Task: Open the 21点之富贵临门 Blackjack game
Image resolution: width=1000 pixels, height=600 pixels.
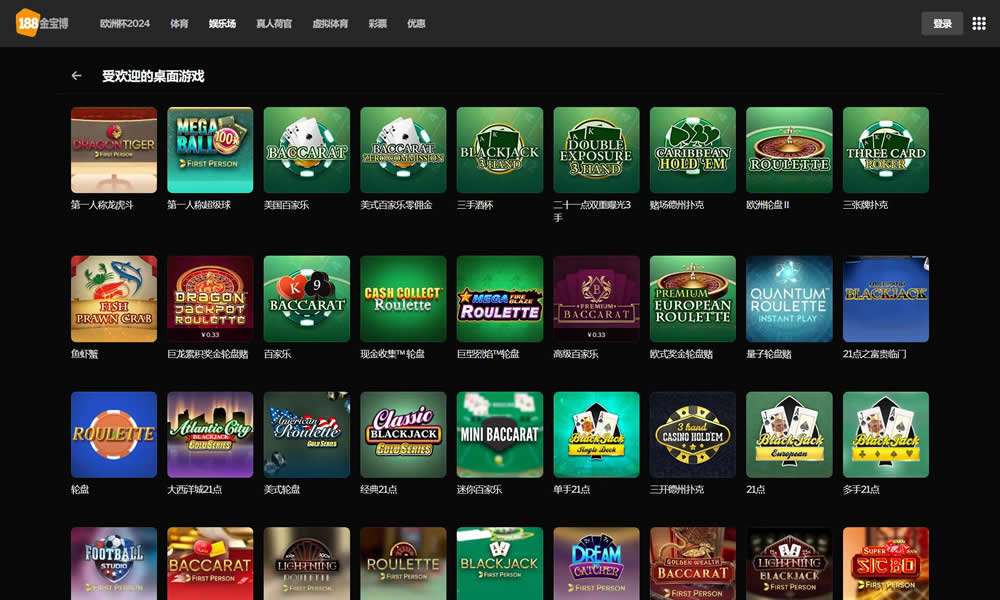Action: point(886,299)
